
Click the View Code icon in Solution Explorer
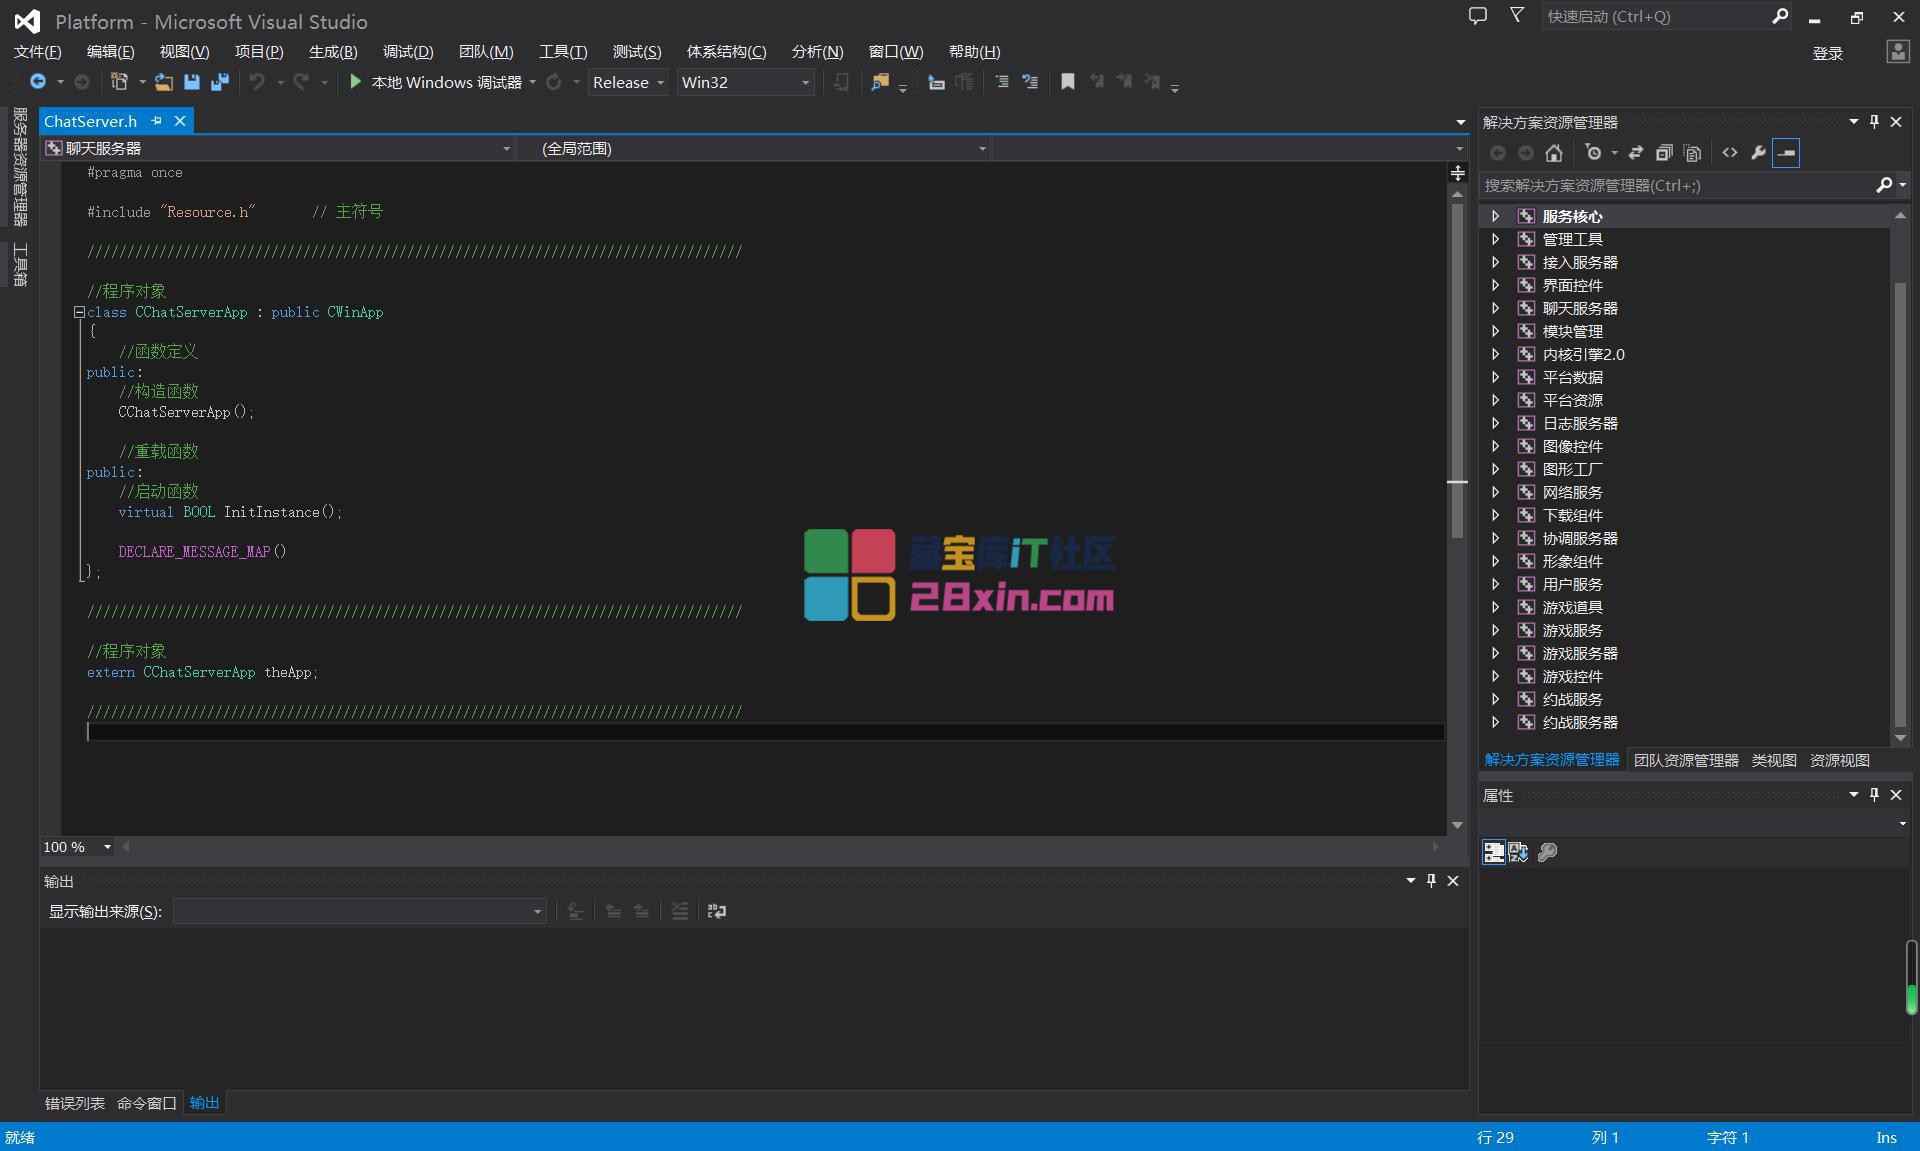(x=1729, y=153)
